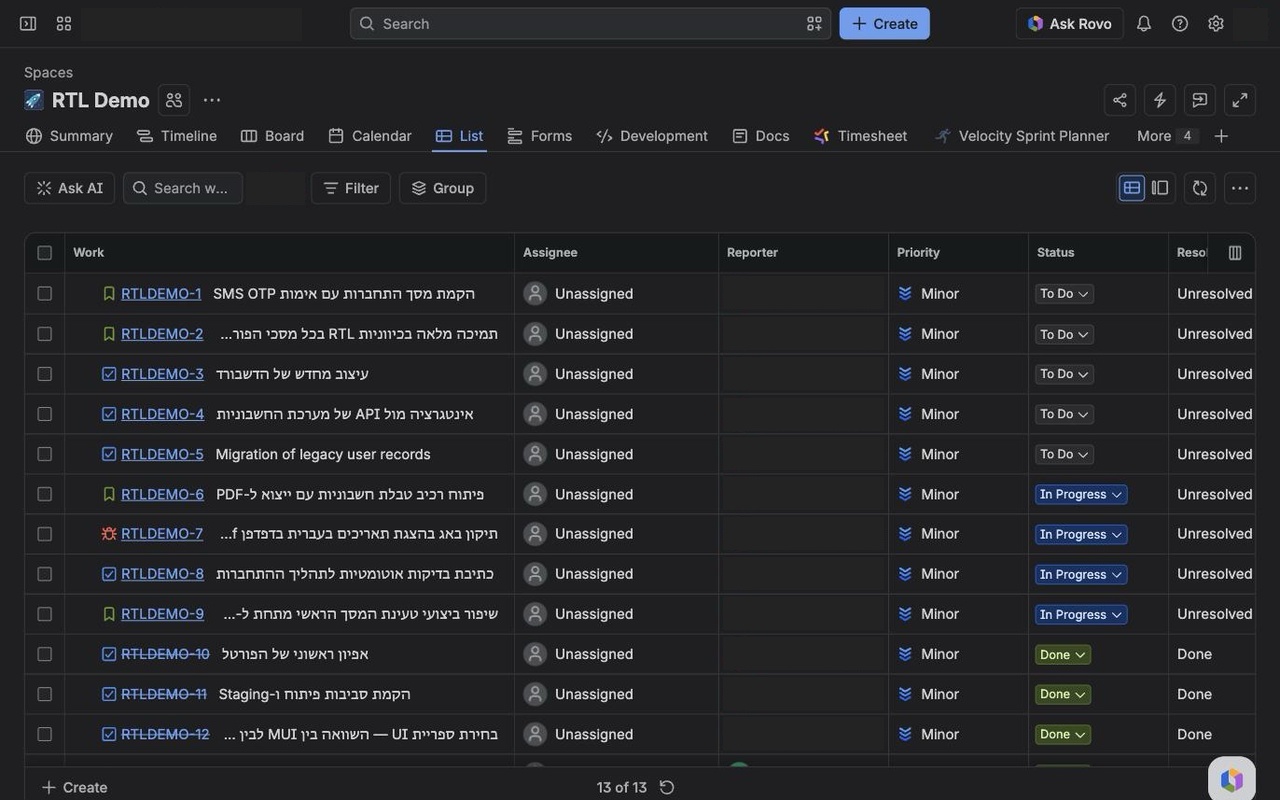The image size is (1280, 800).
Task: Open the Velocity Sprint Planner tab
Action: point(1022,136)
